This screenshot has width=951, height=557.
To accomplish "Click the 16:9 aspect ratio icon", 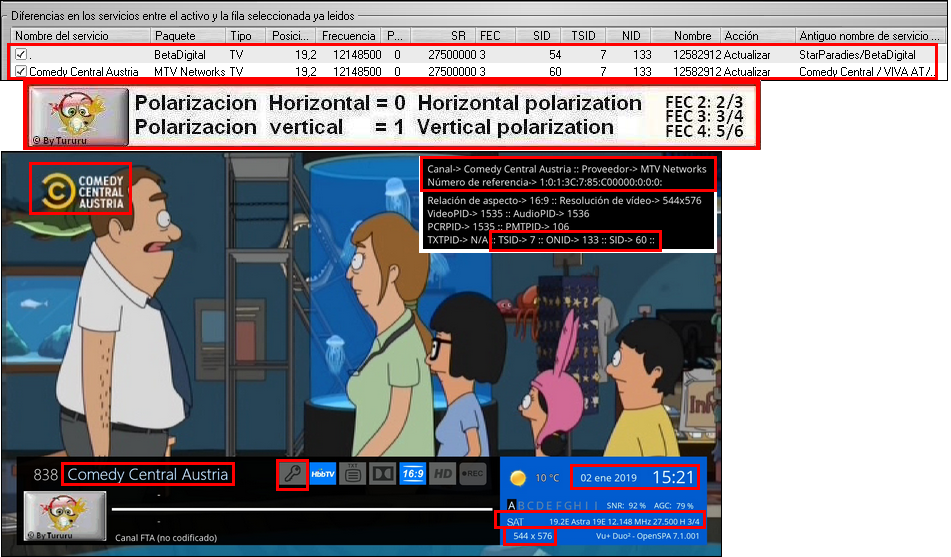I will pyautogui.click(x=413, y=474).
